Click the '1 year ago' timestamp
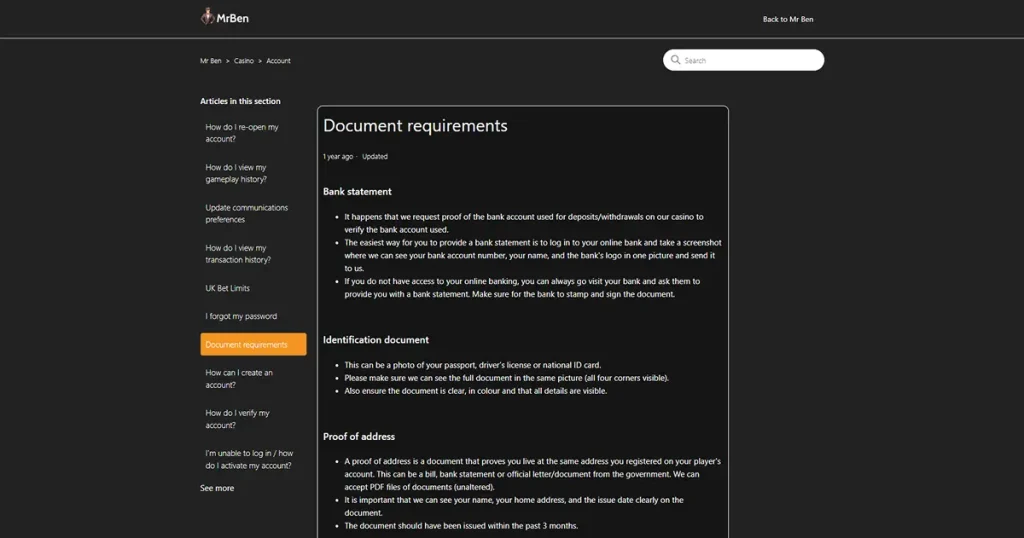Screen dimensions: 1024x538 338,157
